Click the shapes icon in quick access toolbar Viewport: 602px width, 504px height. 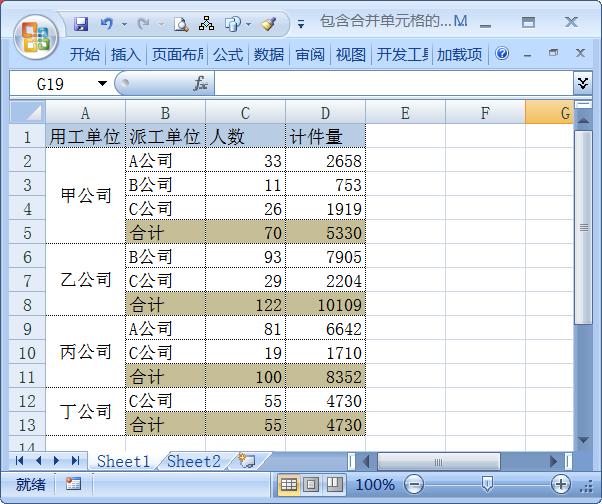coord(232,24)
